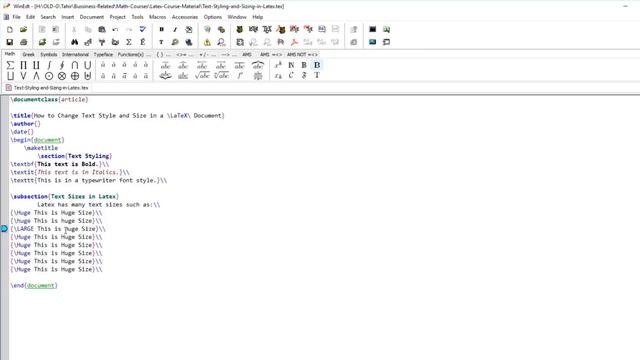Click the Save floppy disk icon
640x360 pixels.
tap(10, 42)
